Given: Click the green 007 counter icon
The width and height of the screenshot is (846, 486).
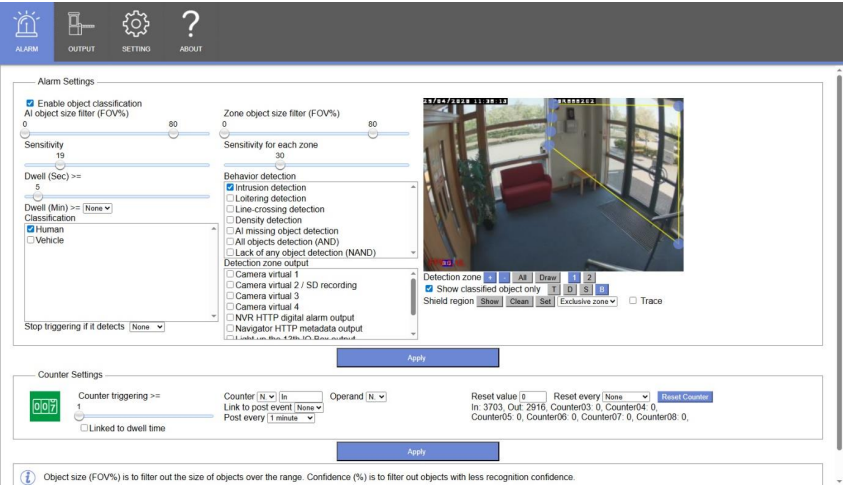Looking at the screenshot, I should click(45, 406).
